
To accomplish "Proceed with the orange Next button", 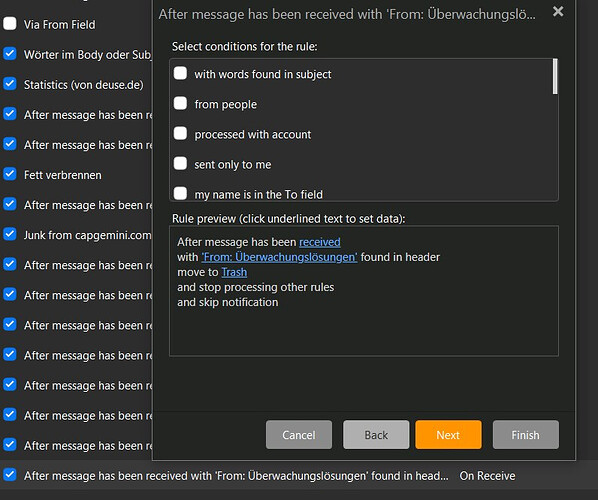I will click(x=448, y=435).
